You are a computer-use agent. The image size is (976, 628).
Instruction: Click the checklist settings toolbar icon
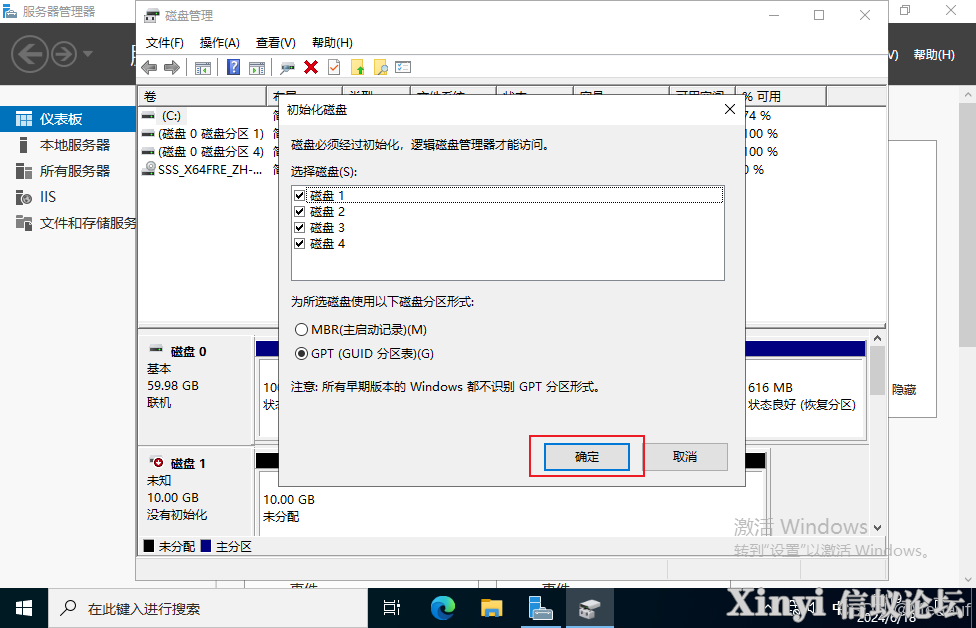(x=403, y=67)
